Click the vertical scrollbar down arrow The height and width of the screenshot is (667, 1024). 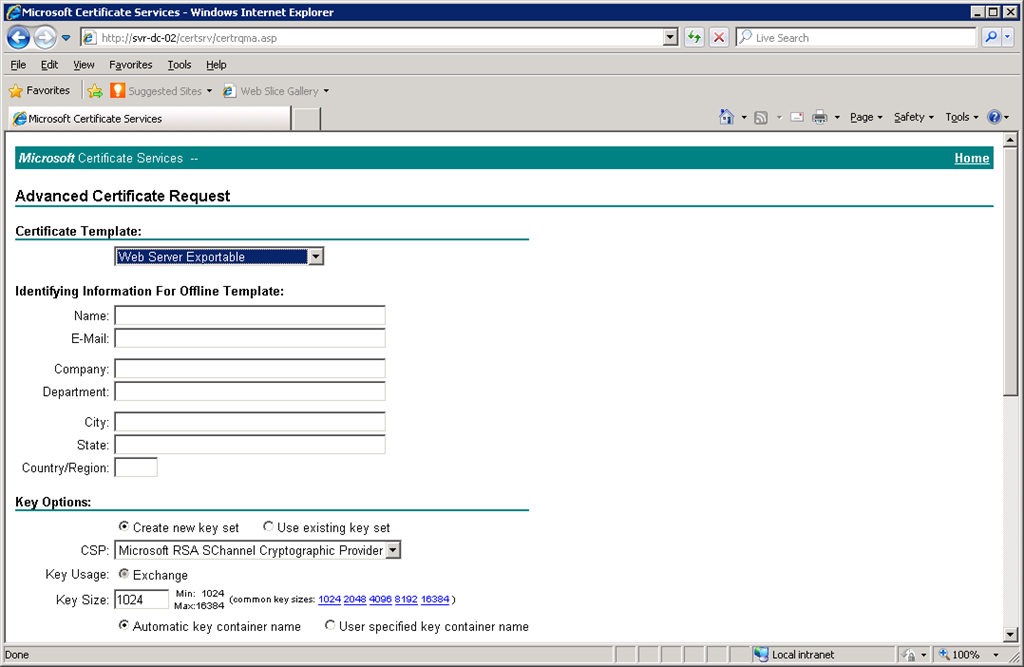pyautogui.click(x=1010, y=634)
